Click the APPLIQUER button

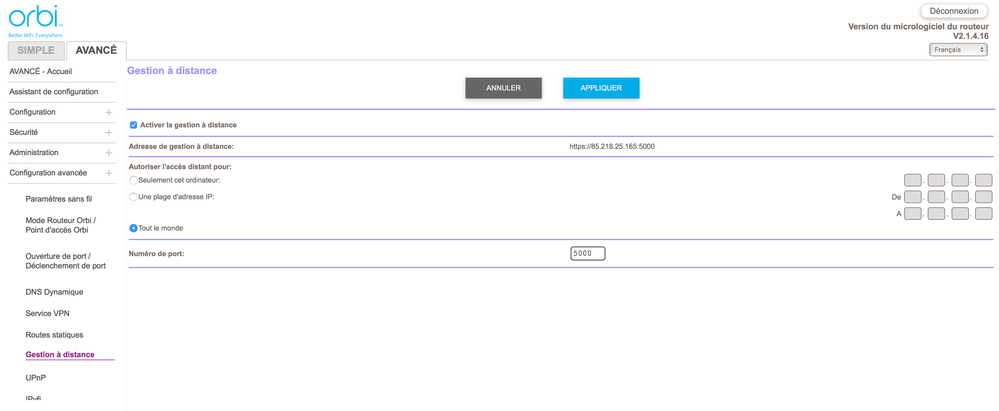[x=601, y=89]
